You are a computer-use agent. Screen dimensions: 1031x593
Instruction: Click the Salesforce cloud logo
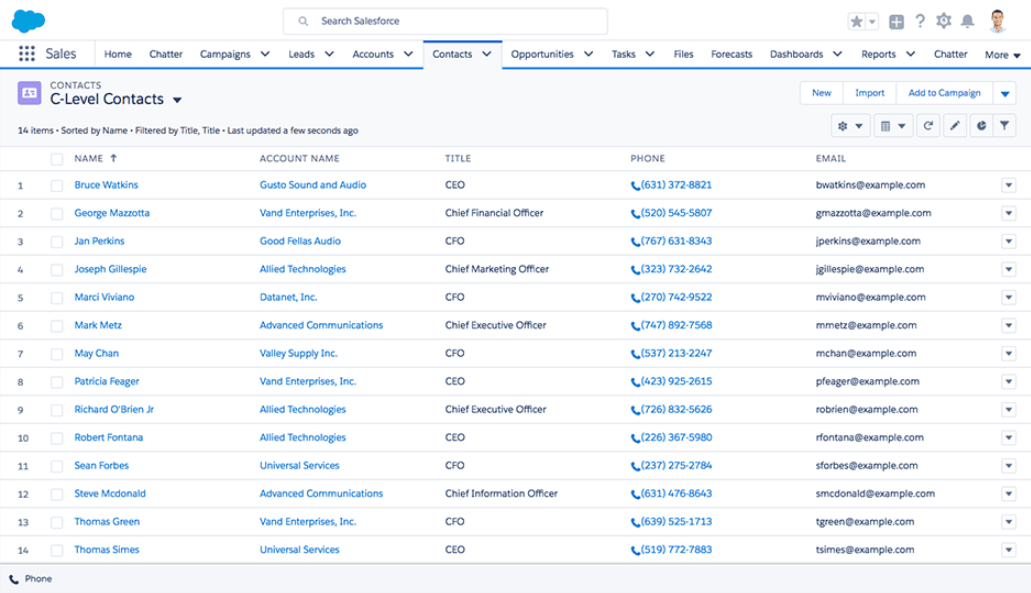[28, 21]
